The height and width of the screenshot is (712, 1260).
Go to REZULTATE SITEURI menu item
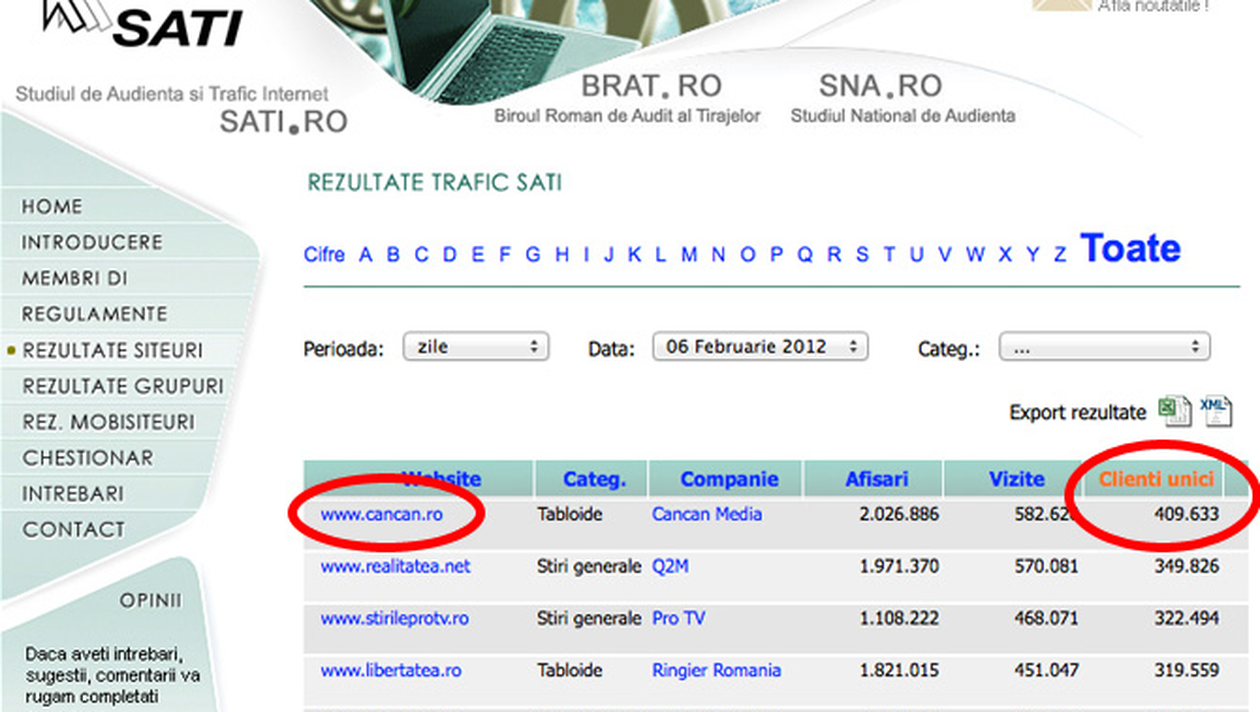point(112,351)
